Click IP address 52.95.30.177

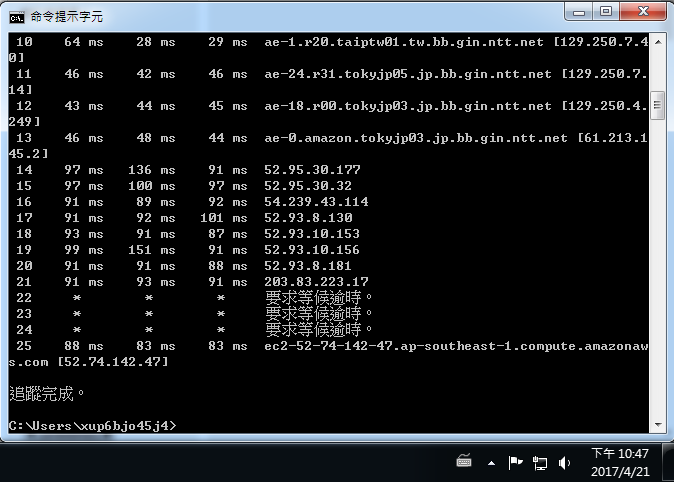tap(312, 170)
